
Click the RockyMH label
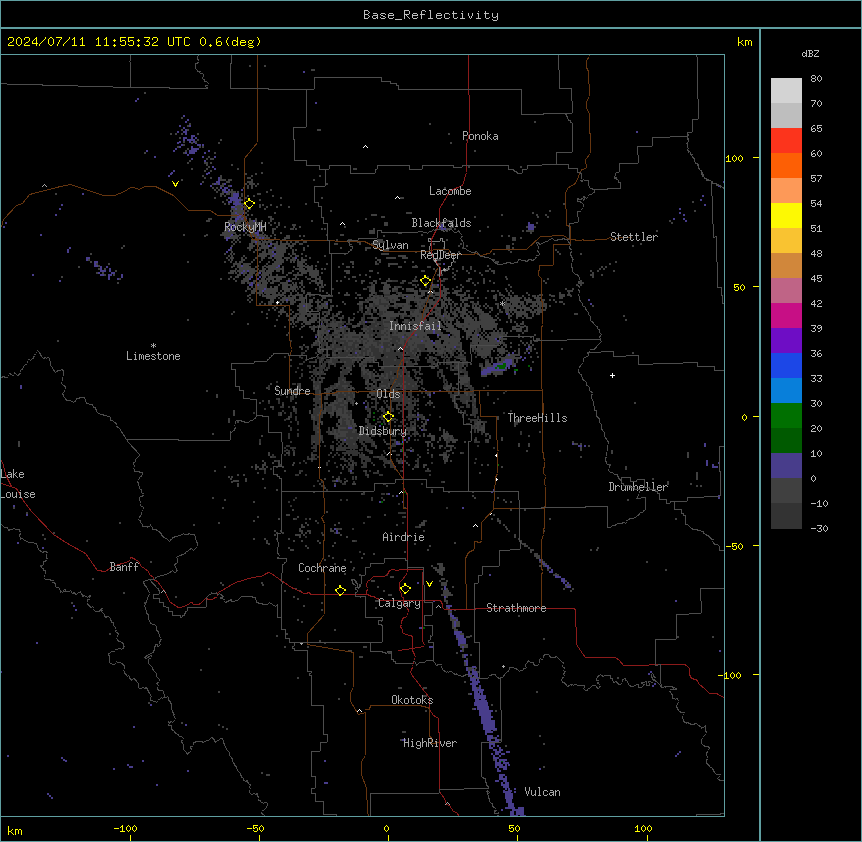[245, 227]
